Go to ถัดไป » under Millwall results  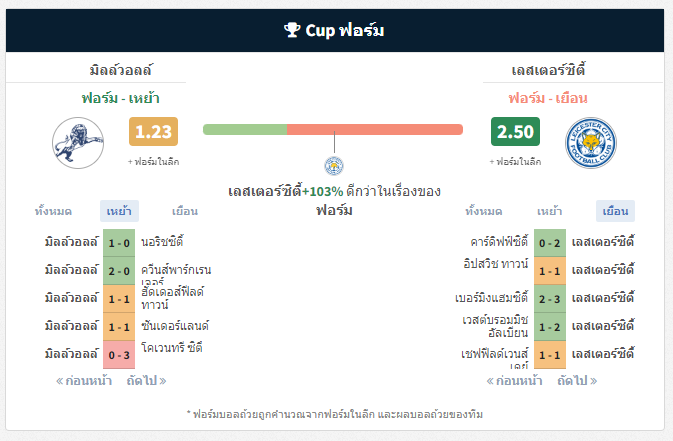146,380
